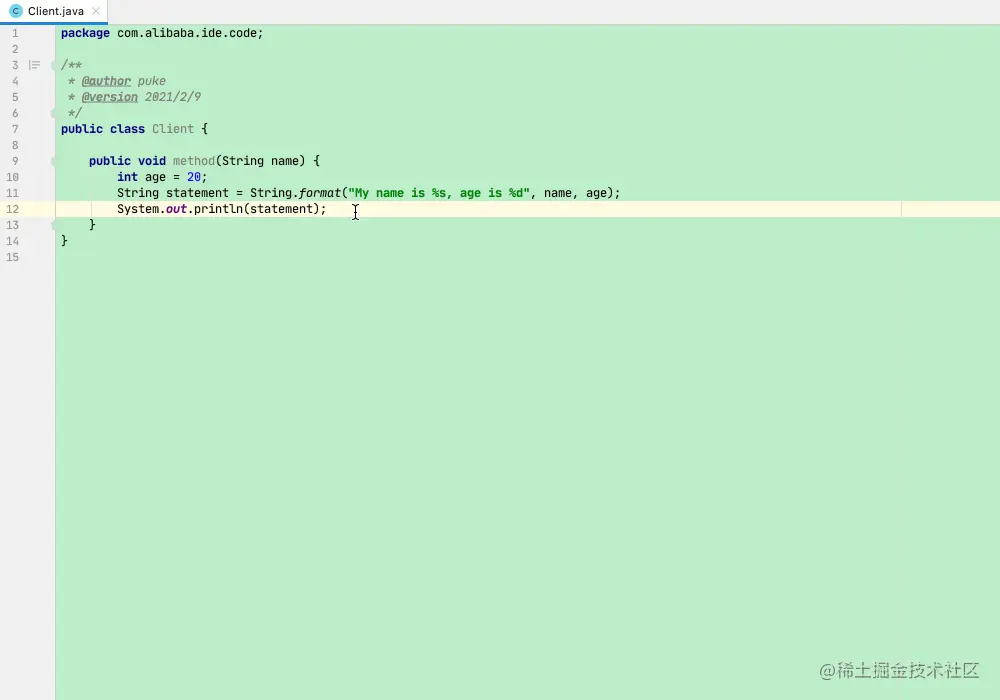This screenshot has width=1000, height=700.
Task: Click the method name 'method' on line 9
Action: tap(194, 161)
